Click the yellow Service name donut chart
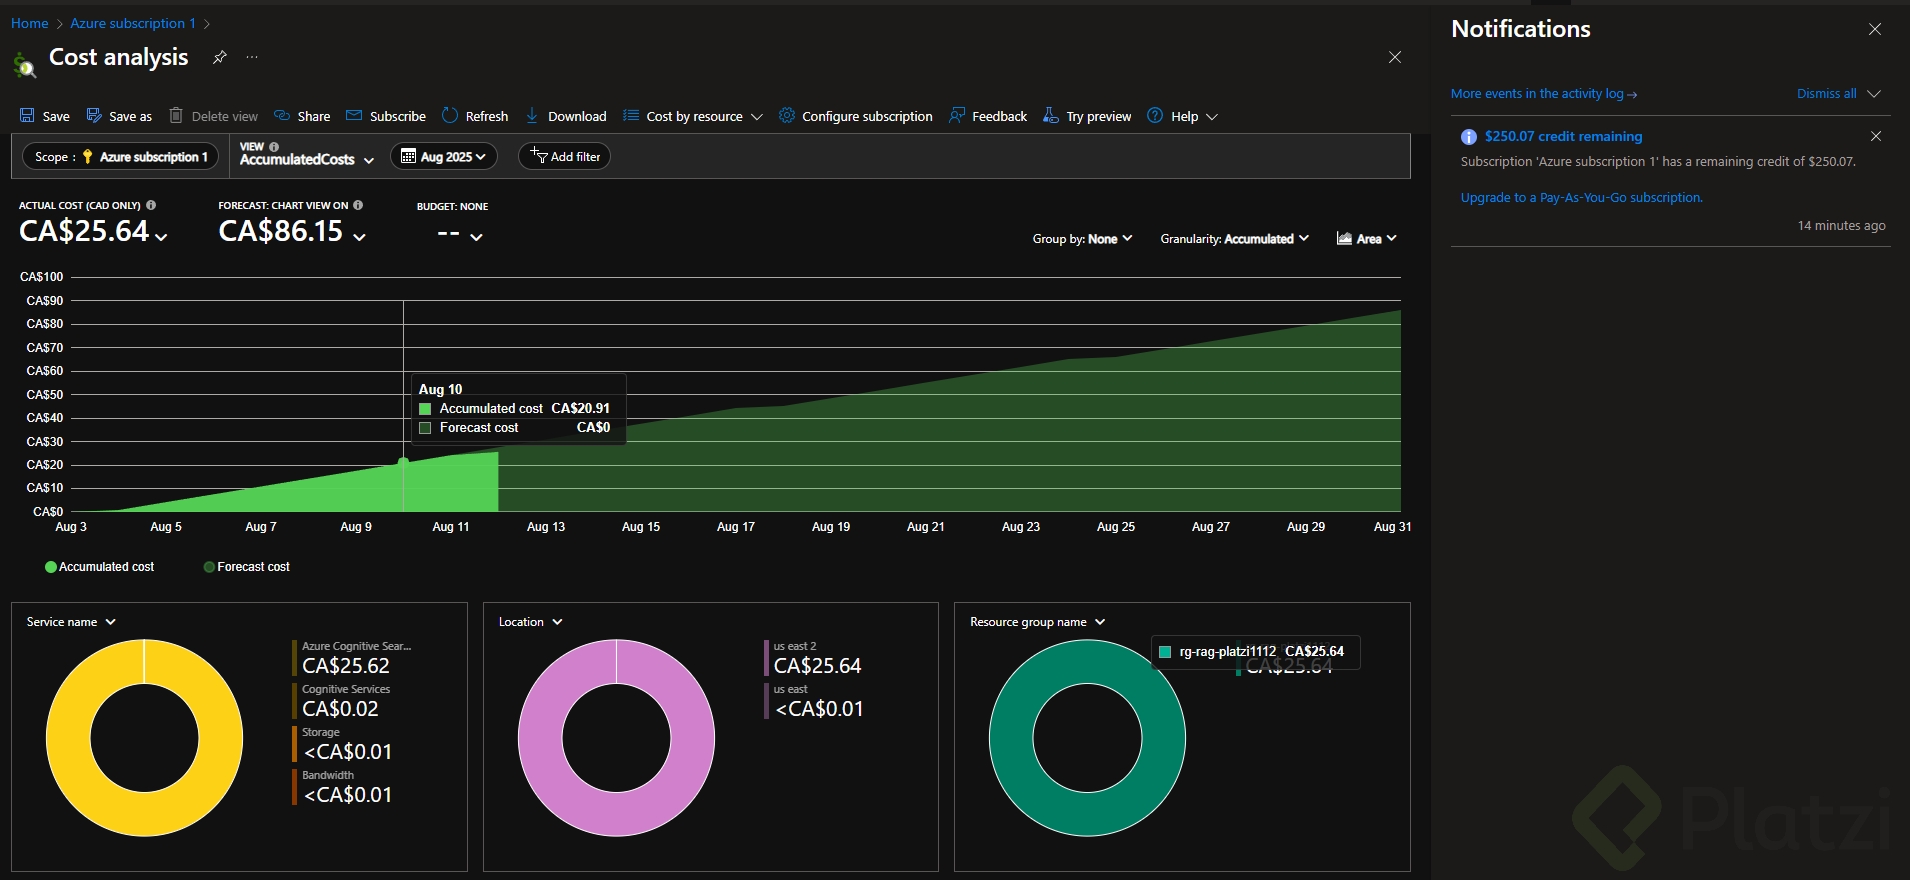The image size is (1910, 880). point(70,738)
